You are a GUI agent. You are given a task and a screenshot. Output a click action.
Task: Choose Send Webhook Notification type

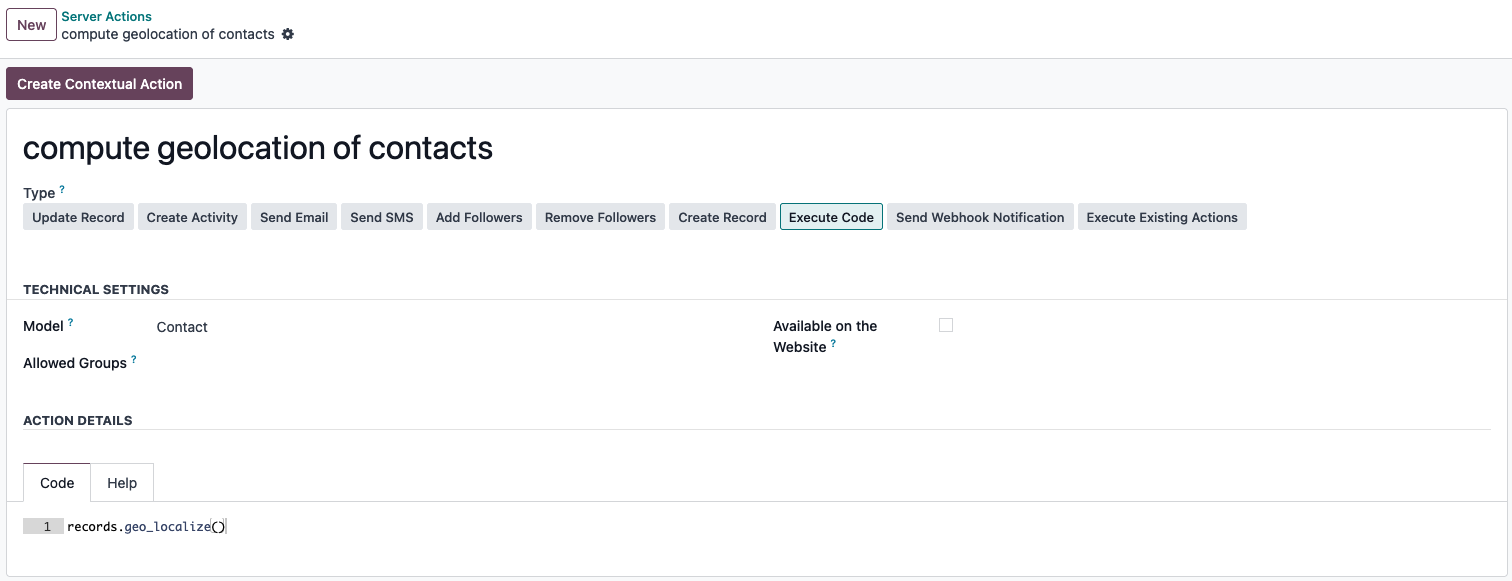pos(979,217)
